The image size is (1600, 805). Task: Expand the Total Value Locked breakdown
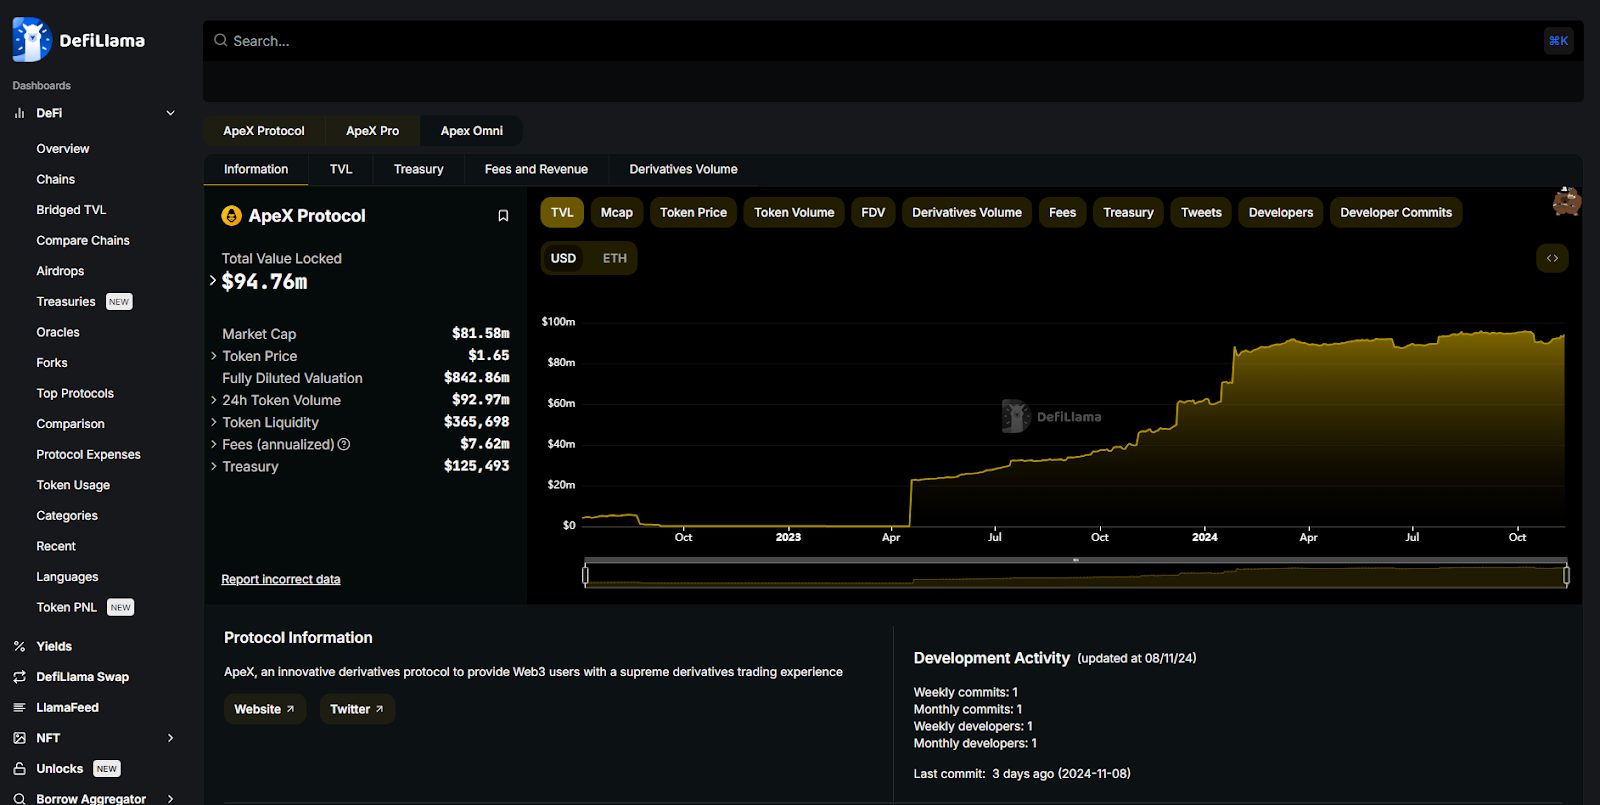213,281
